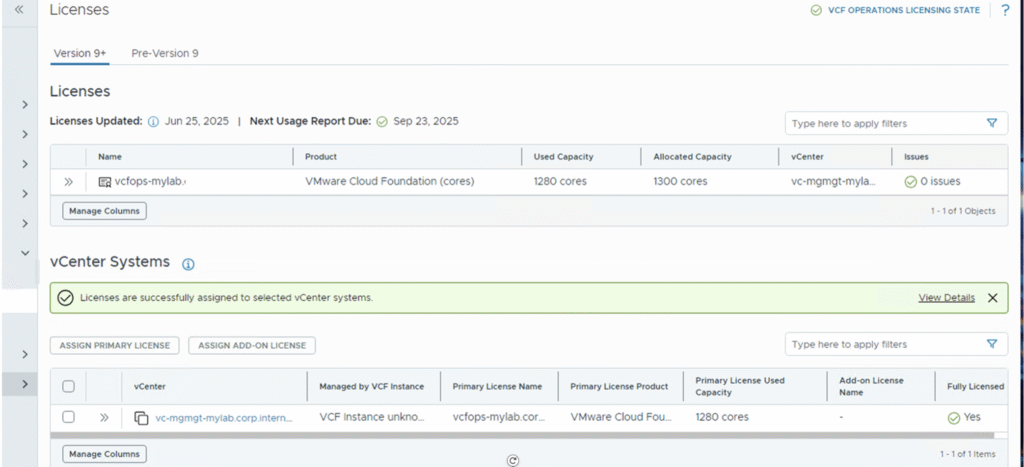This screenshot has height=467, width=1024.
Task: Click filter funnel icon in Licenses section
Action: (x=992, y=123)
